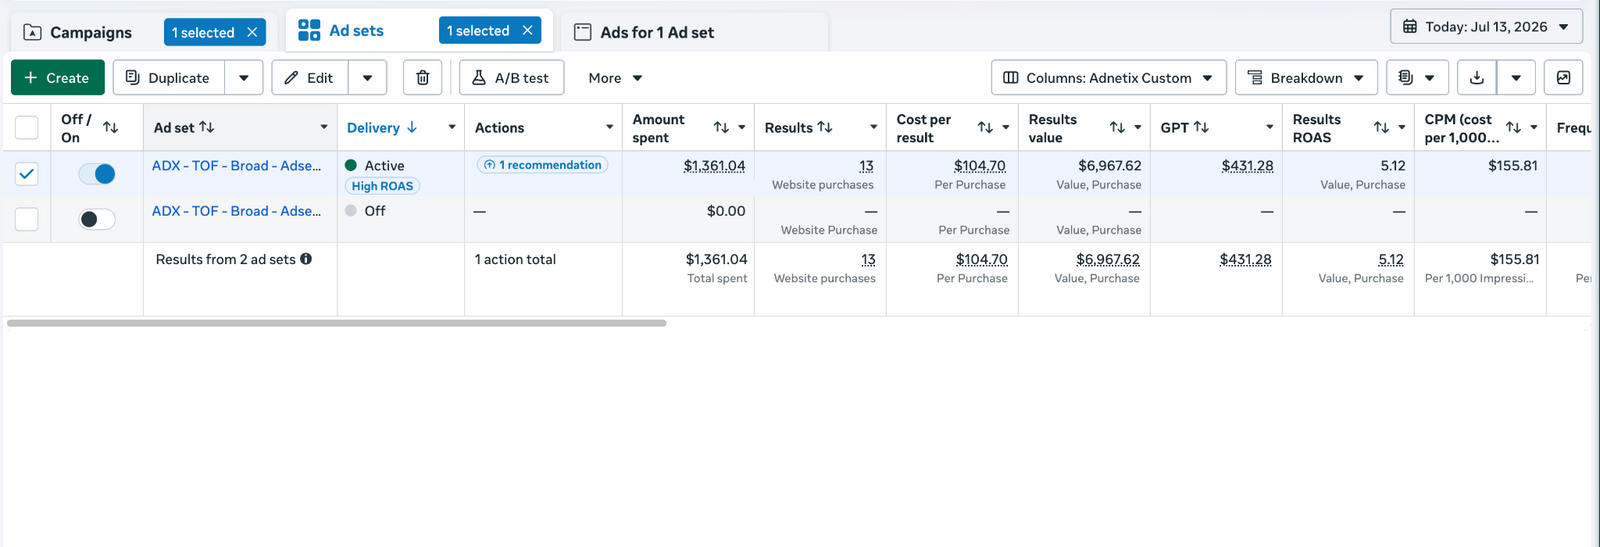Open Results column options arrow
This screenshot has width=1600, height=547.
point(874,127)
